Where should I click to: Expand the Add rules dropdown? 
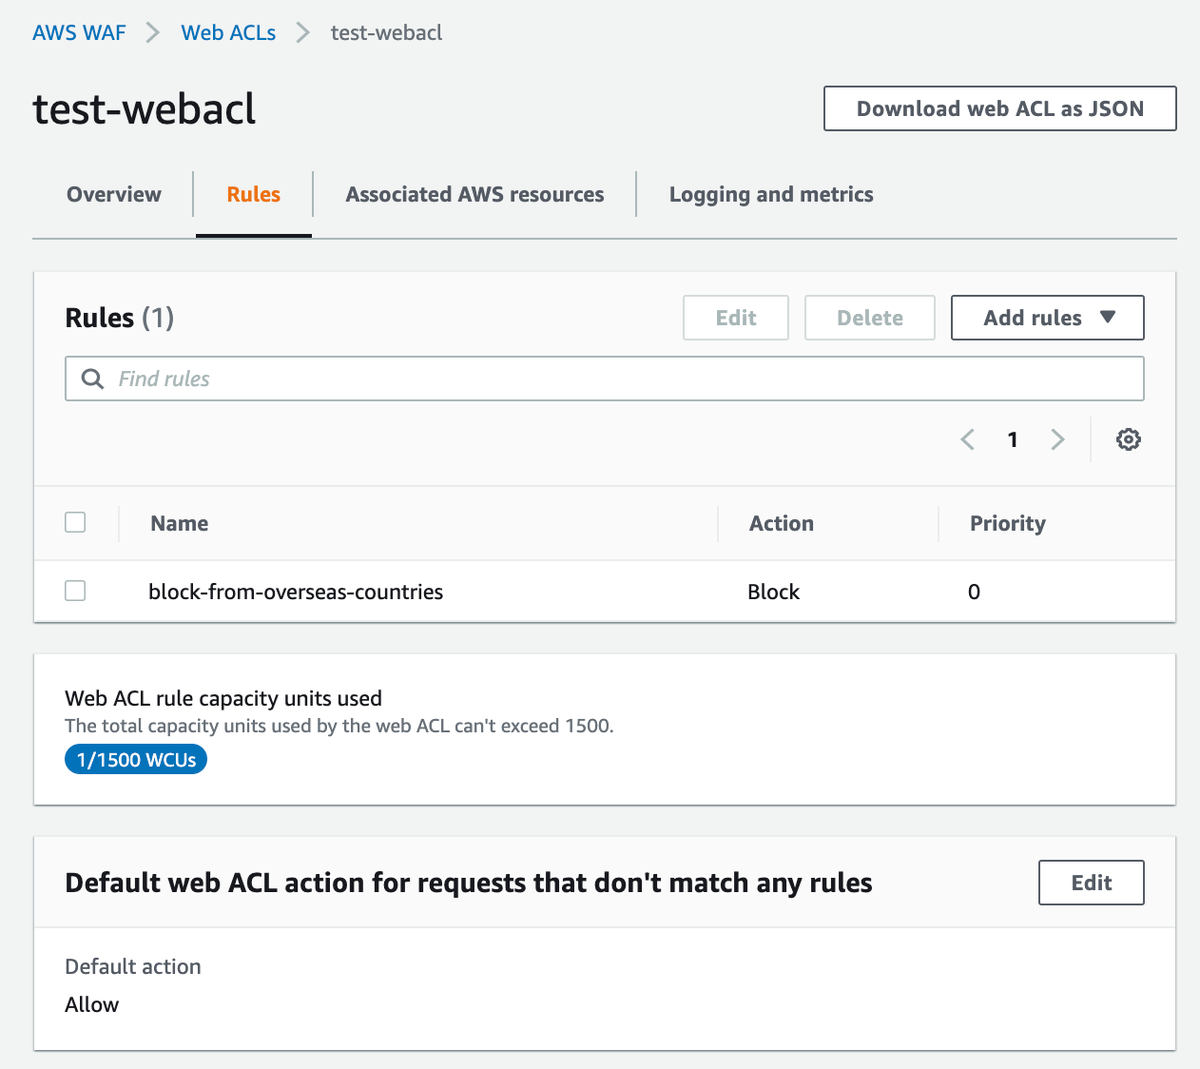click(1047, 318)
